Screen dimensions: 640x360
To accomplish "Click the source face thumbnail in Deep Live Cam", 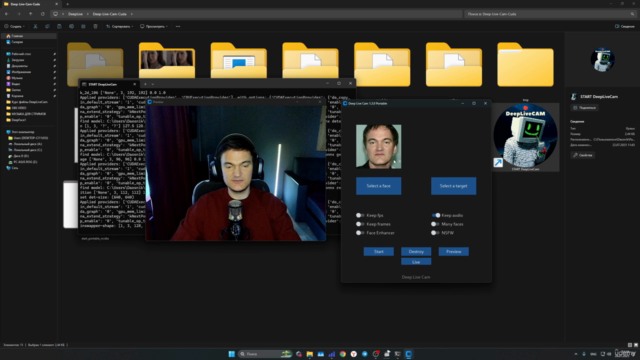I will click(378, 147).
